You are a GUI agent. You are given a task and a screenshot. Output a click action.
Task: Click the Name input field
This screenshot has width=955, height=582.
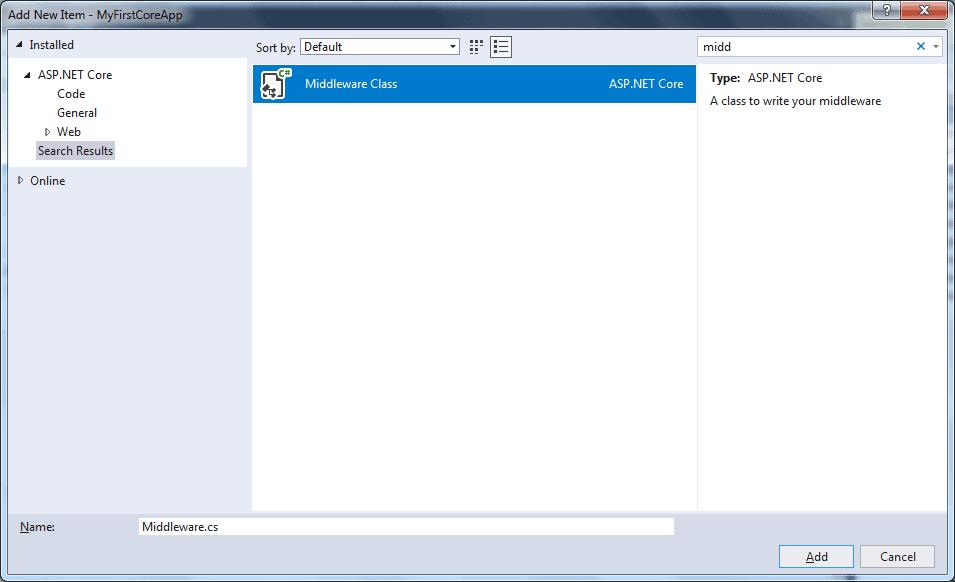click(x=400, y=526)
